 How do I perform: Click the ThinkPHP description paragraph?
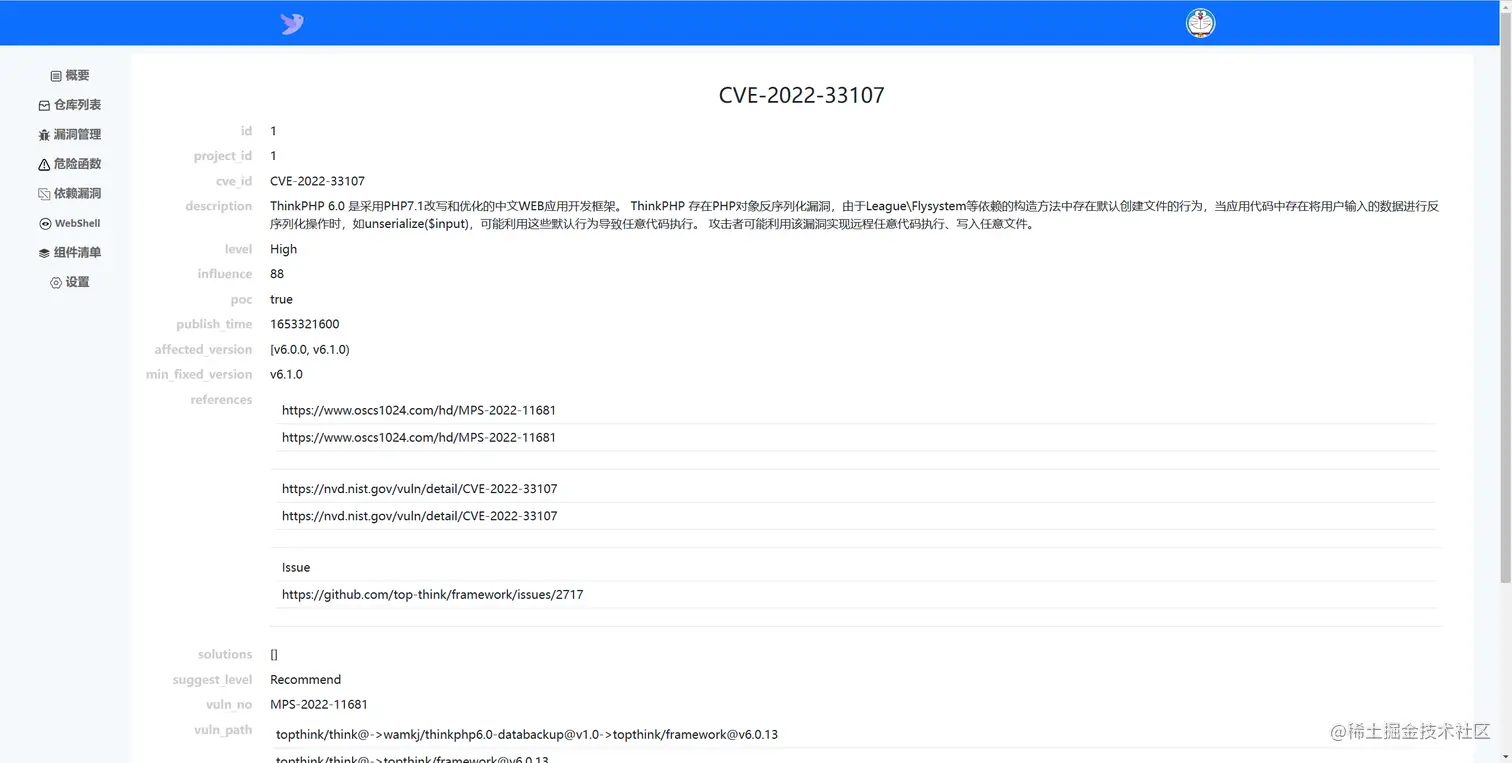coord(855,215)
